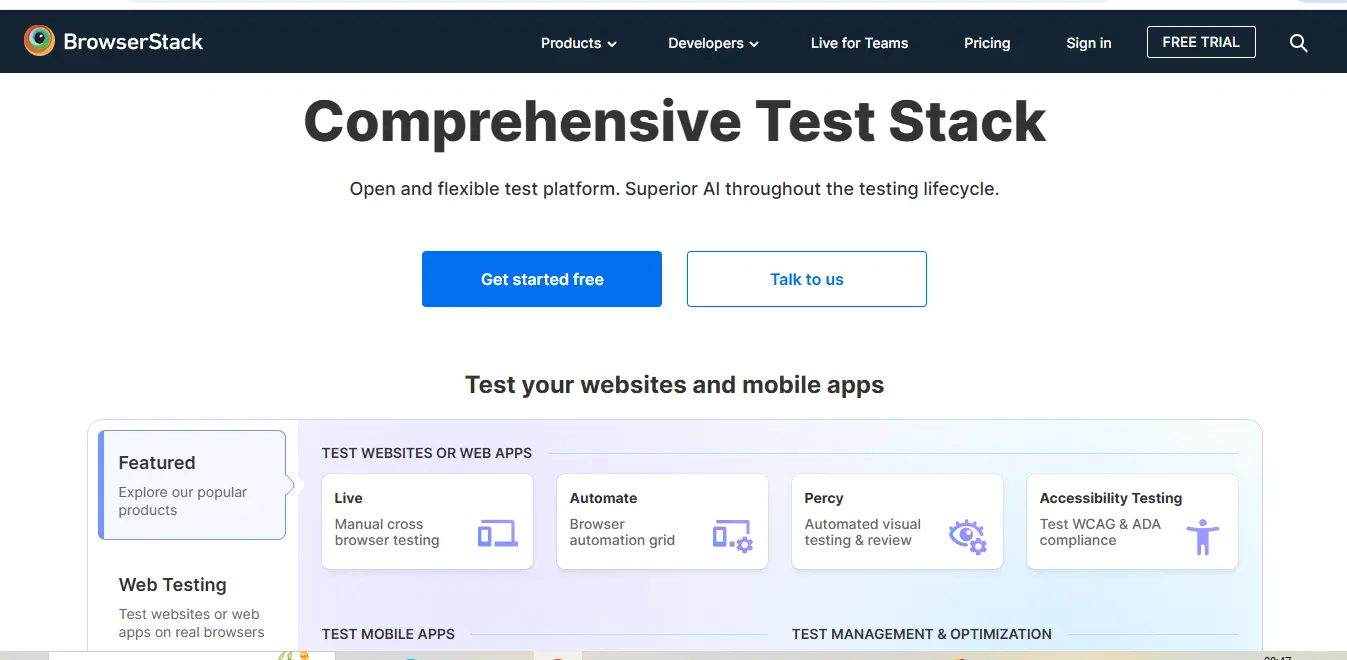Expand the Products dropdown menu

click(x=579, y=43)
